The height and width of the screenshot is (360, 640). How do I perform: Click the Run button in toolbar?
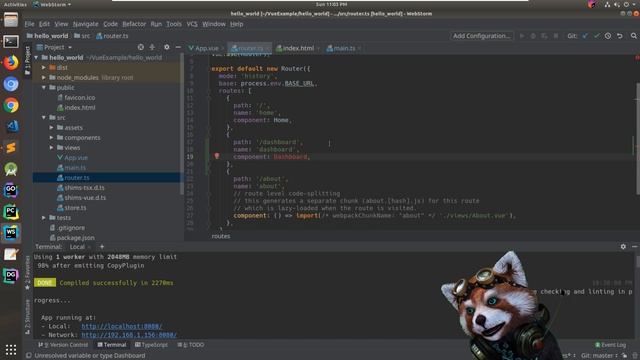pos(522,36)
